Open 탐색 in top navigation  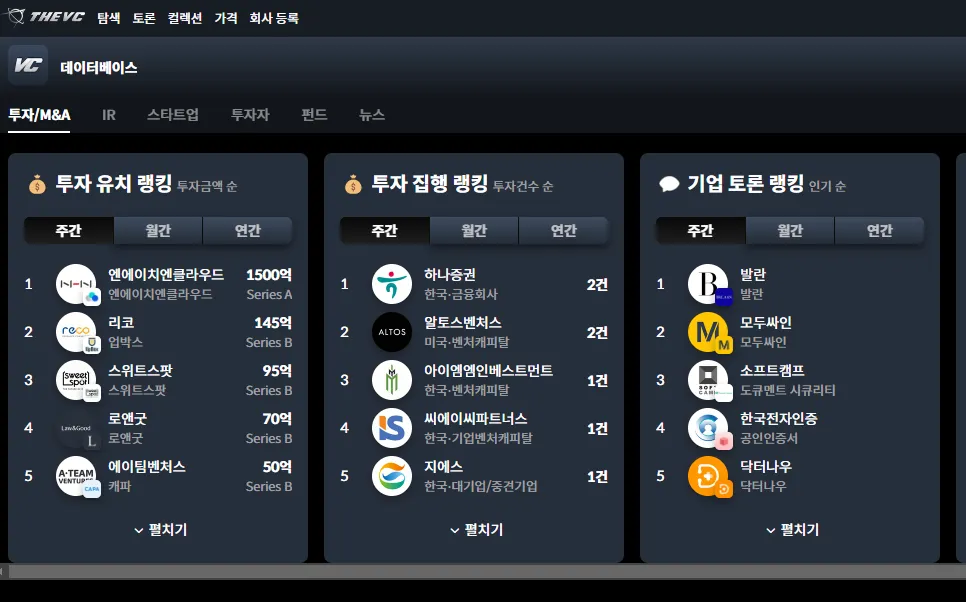coord(108,18)
